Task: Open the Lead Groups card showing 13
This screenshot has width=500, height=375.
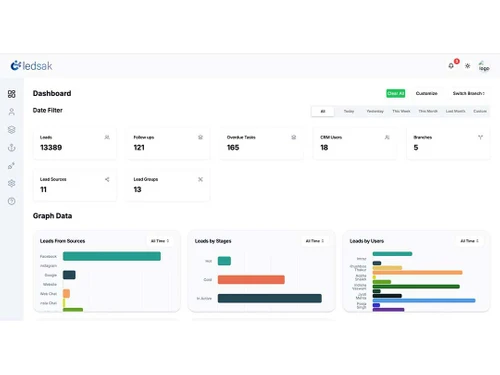Action: coord(168,185)
